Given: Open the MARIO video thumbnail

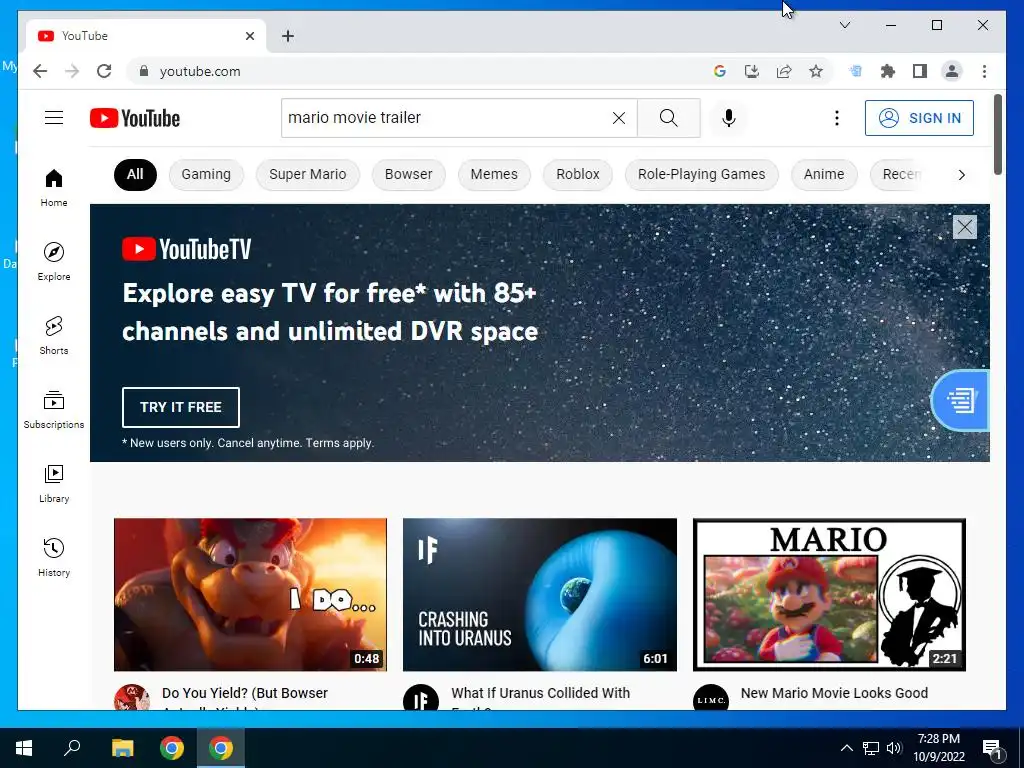Looking at the screenshot, I should click(829, 594).
